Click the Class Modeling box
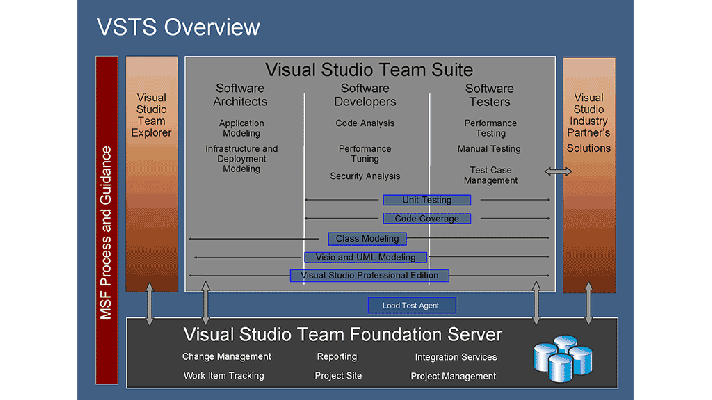Viewport: 712px width, 400px height. coord(367,238)
